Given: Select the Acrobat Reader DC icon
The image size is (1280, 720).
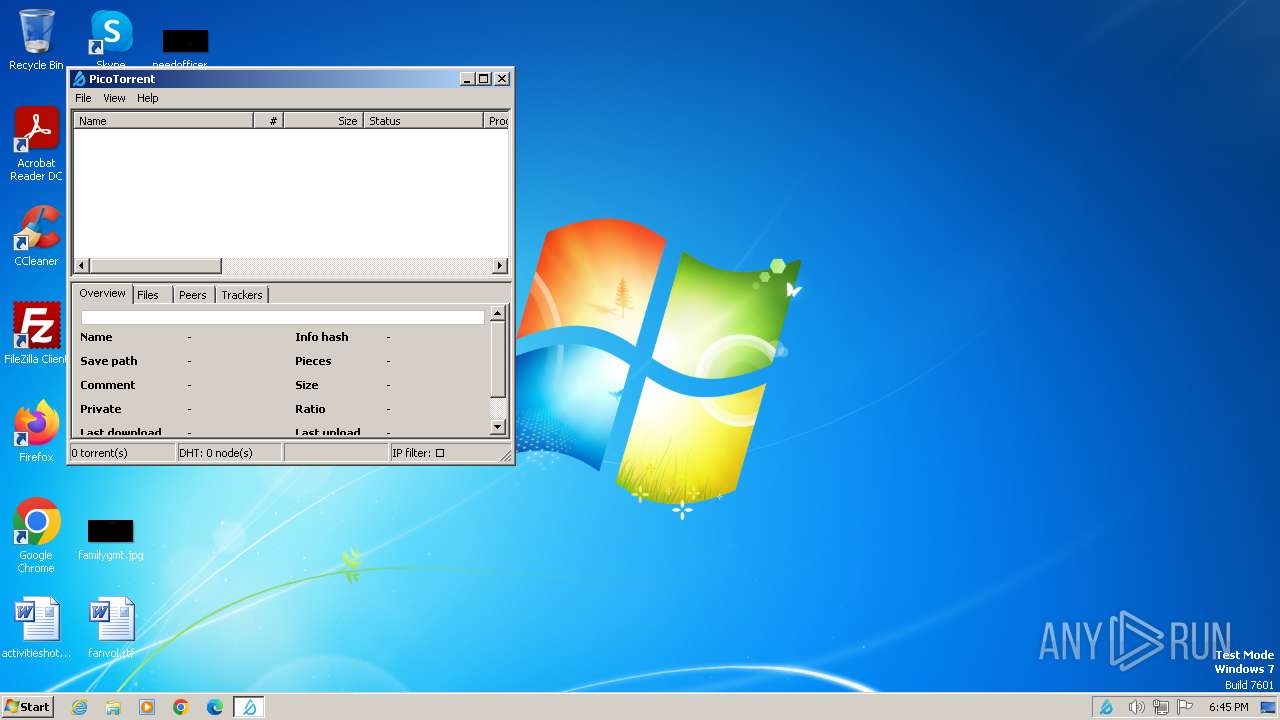Looking at the screenshot, I should coord(36,144).
